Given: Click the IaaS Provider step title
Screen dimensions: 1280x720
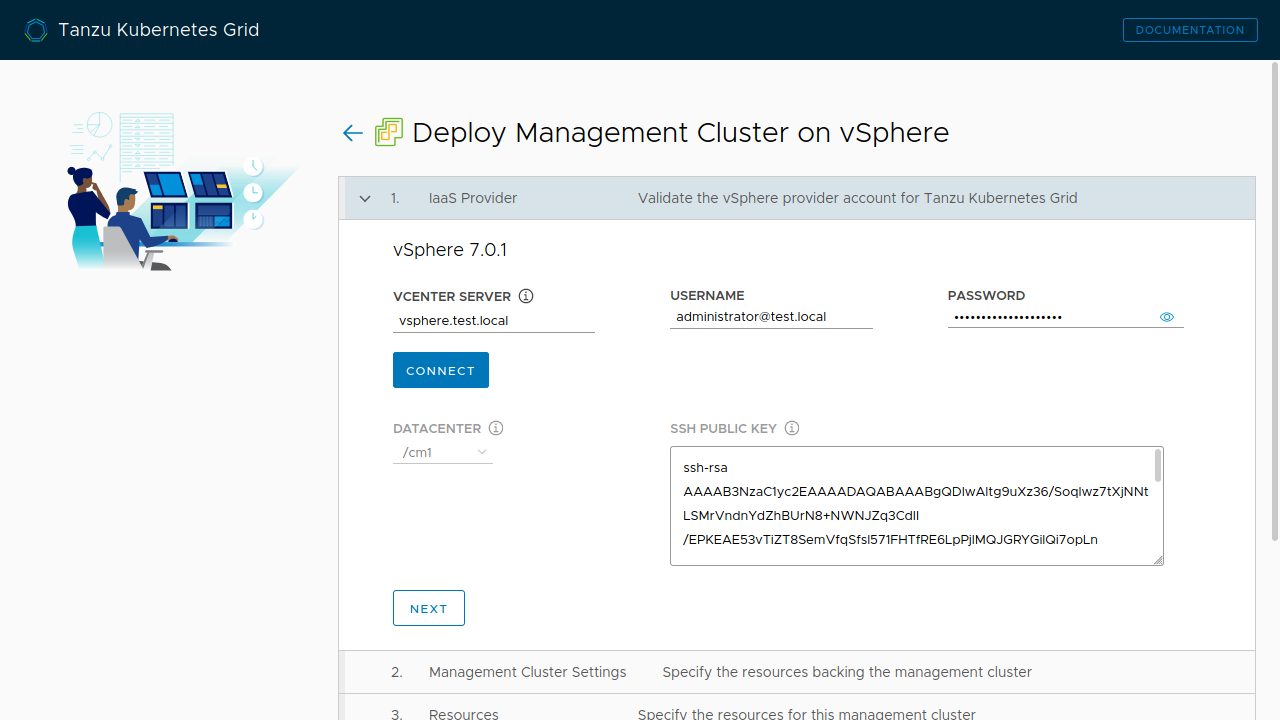Looking at the screenshot, I should (x=473, y=198).
